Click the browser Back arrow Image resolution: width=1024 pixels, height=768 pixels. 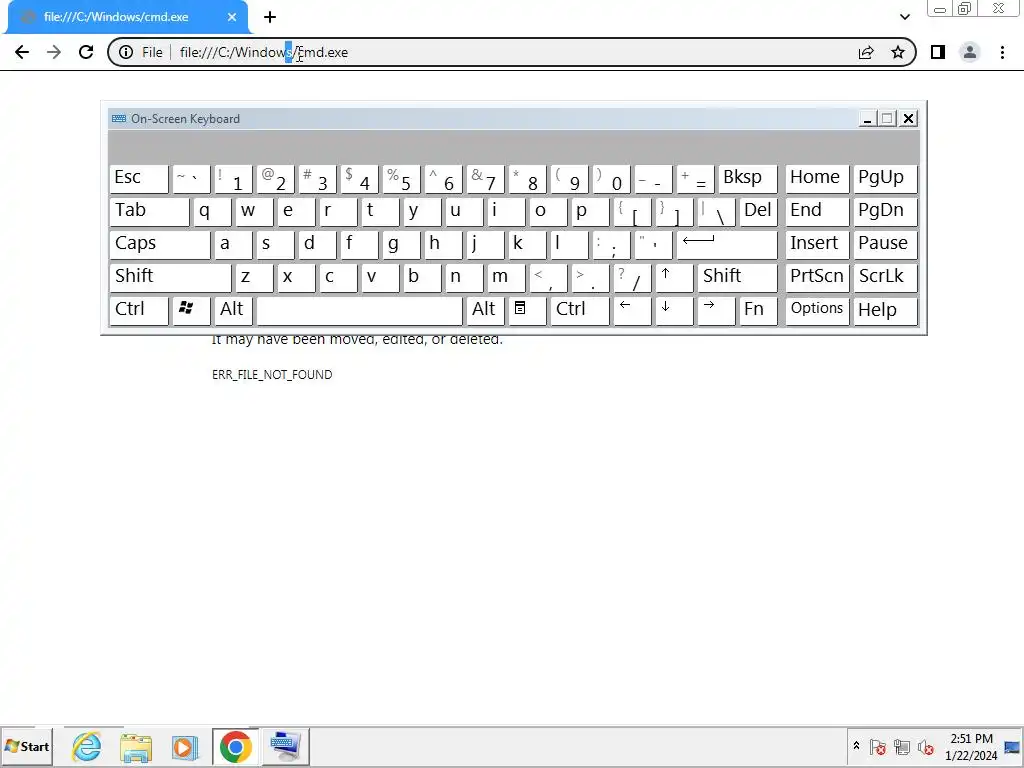tap(22, 52)
